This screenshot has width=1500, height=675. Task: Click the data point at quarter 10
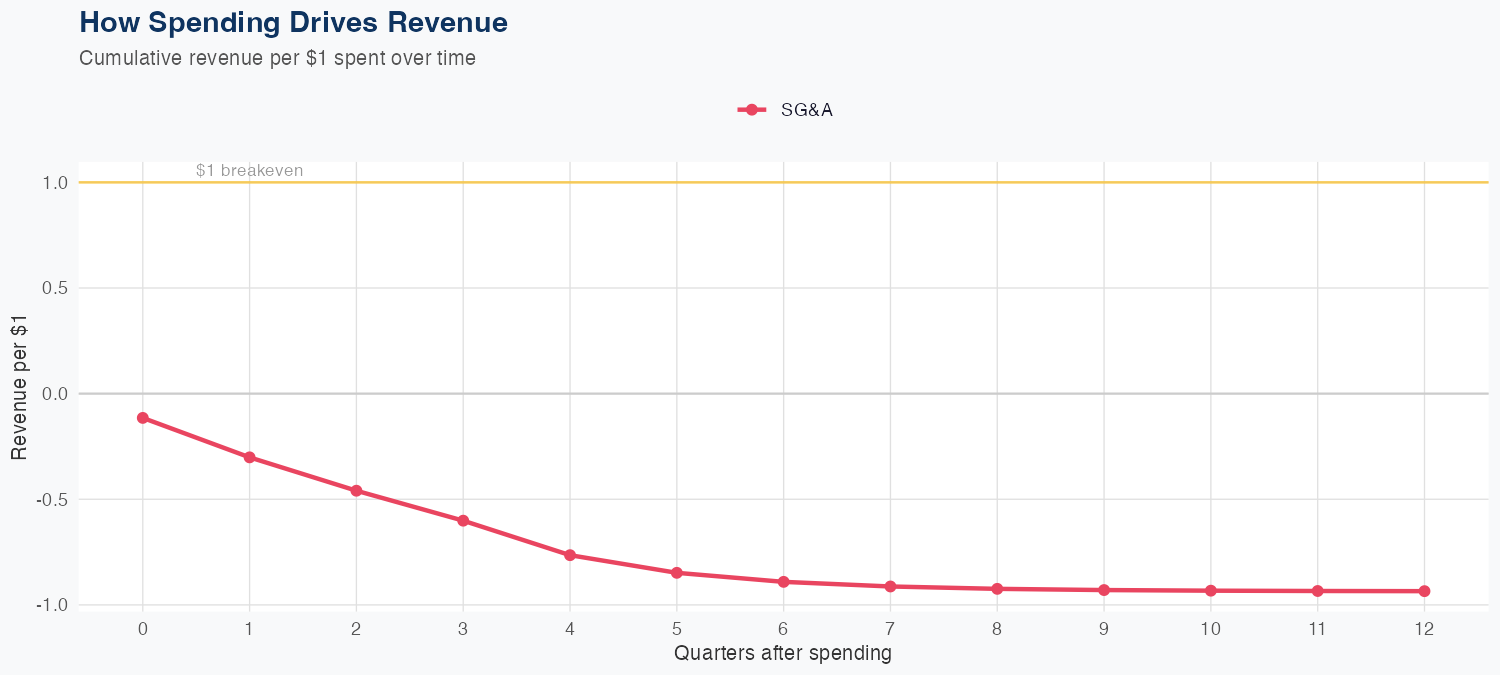click(x=1211, y=591)
